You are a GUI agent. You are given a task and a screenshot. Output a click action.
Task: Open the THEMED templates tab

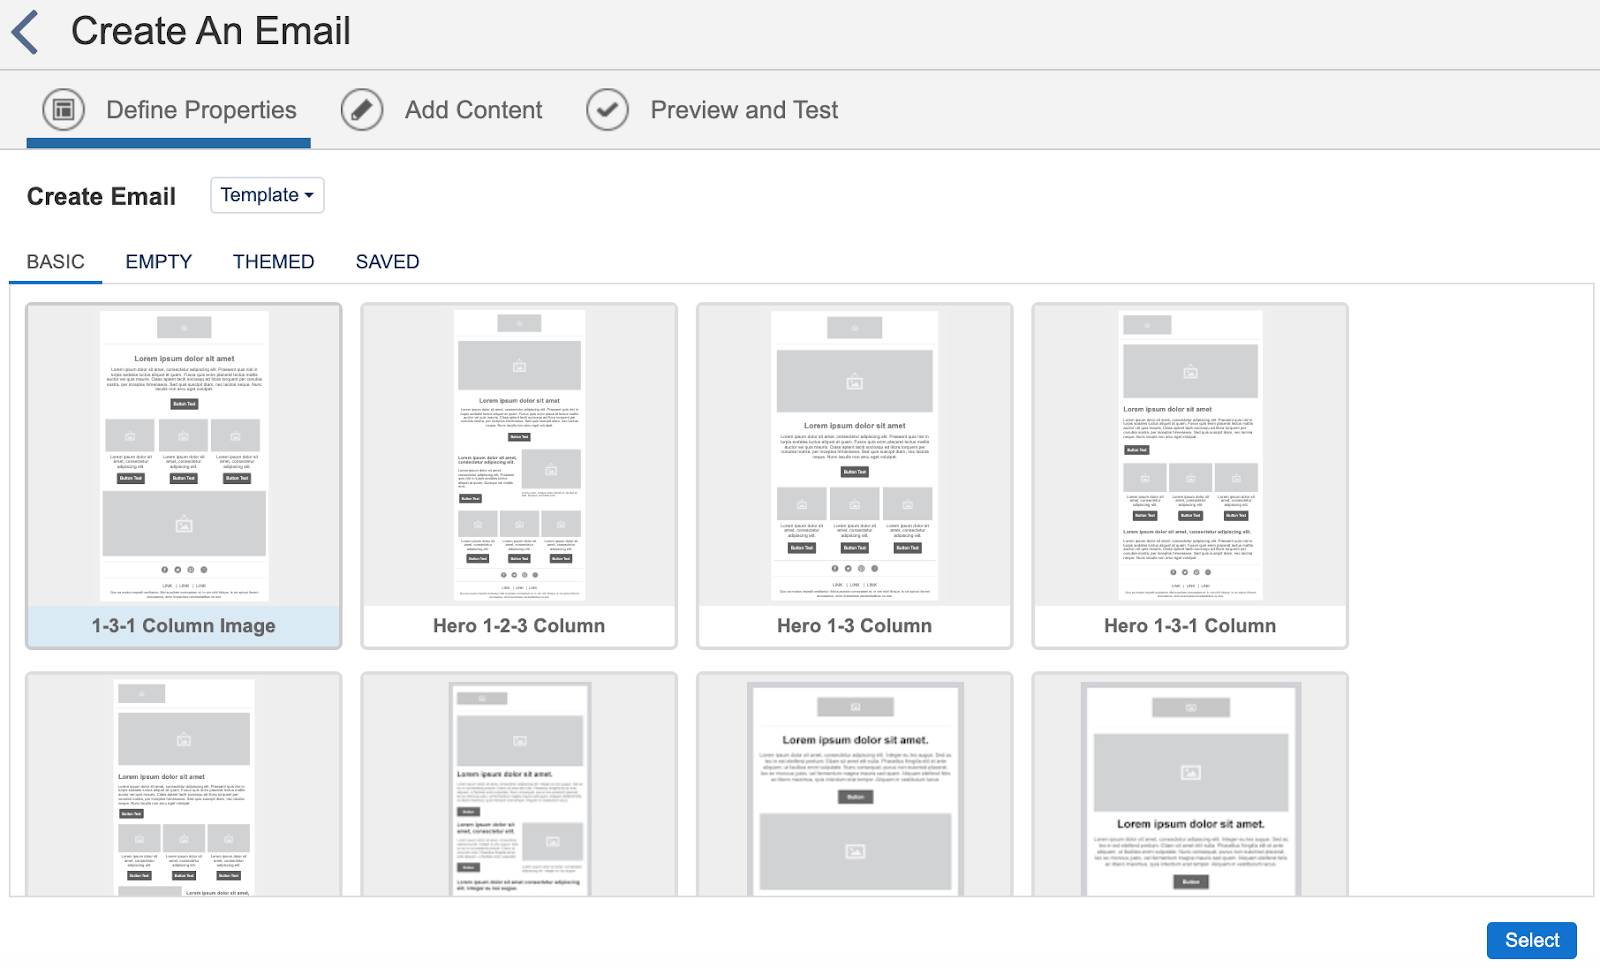click(x=272, y=261)
